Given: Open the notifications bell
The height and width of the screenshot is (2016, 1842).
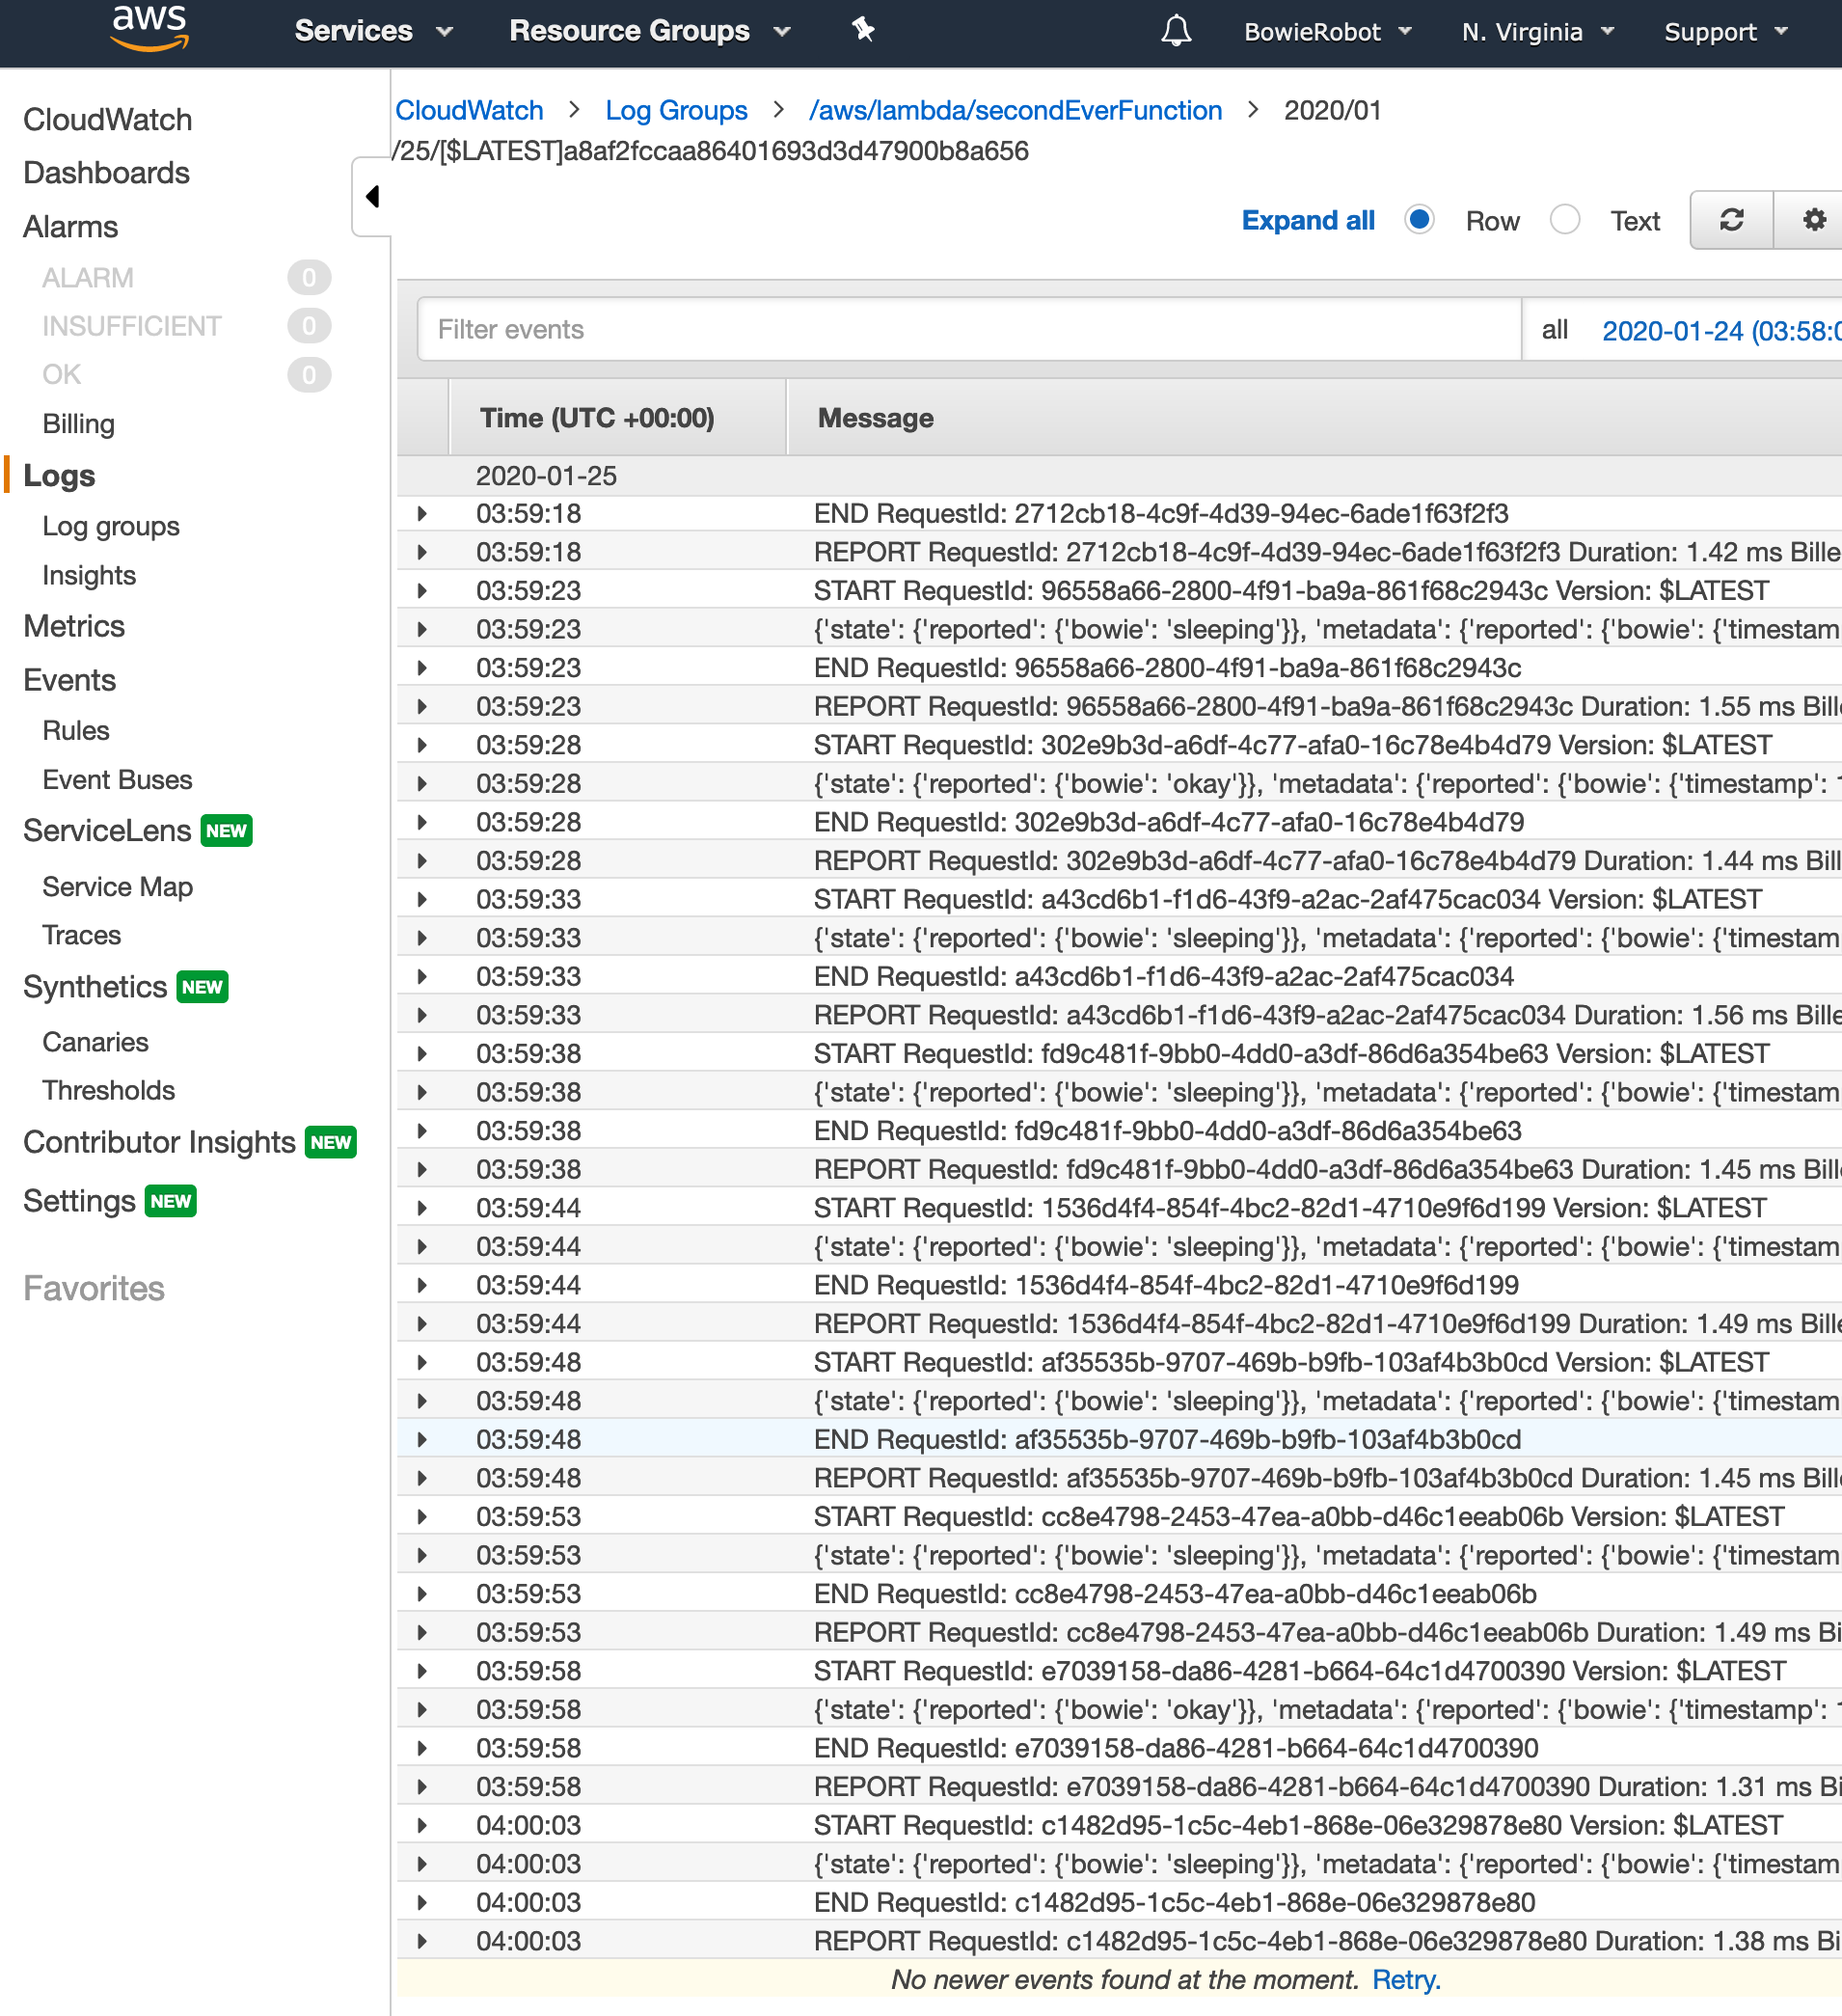Looking at the screenshot, I should click(1176, 31).
